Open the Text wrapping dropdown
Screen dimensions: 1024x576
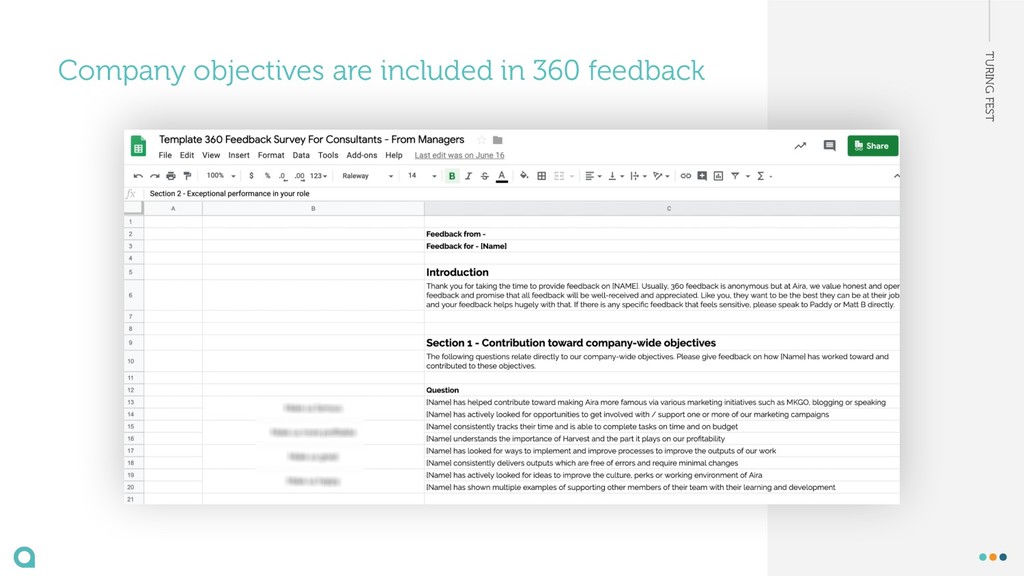tap(638, 176)
